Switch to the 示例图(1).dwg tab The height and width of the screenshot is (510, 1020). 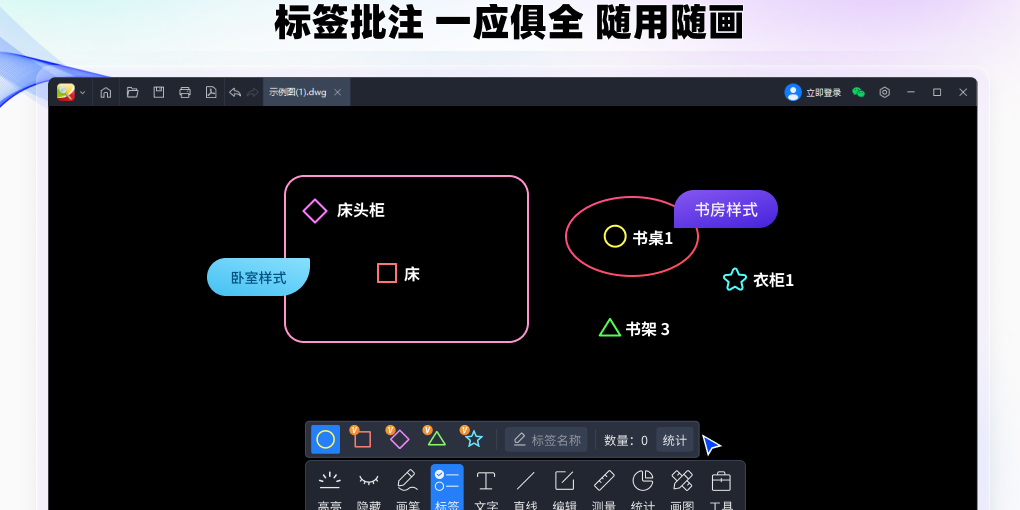(298, 92)
